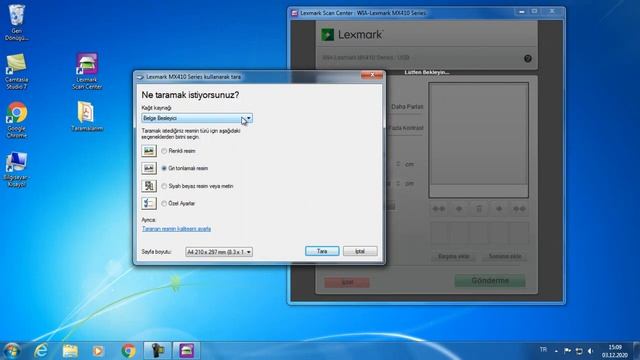This screenshot has height=360, width=640.
Task: Click the lower cm size stepper
Action: (398, 184)
